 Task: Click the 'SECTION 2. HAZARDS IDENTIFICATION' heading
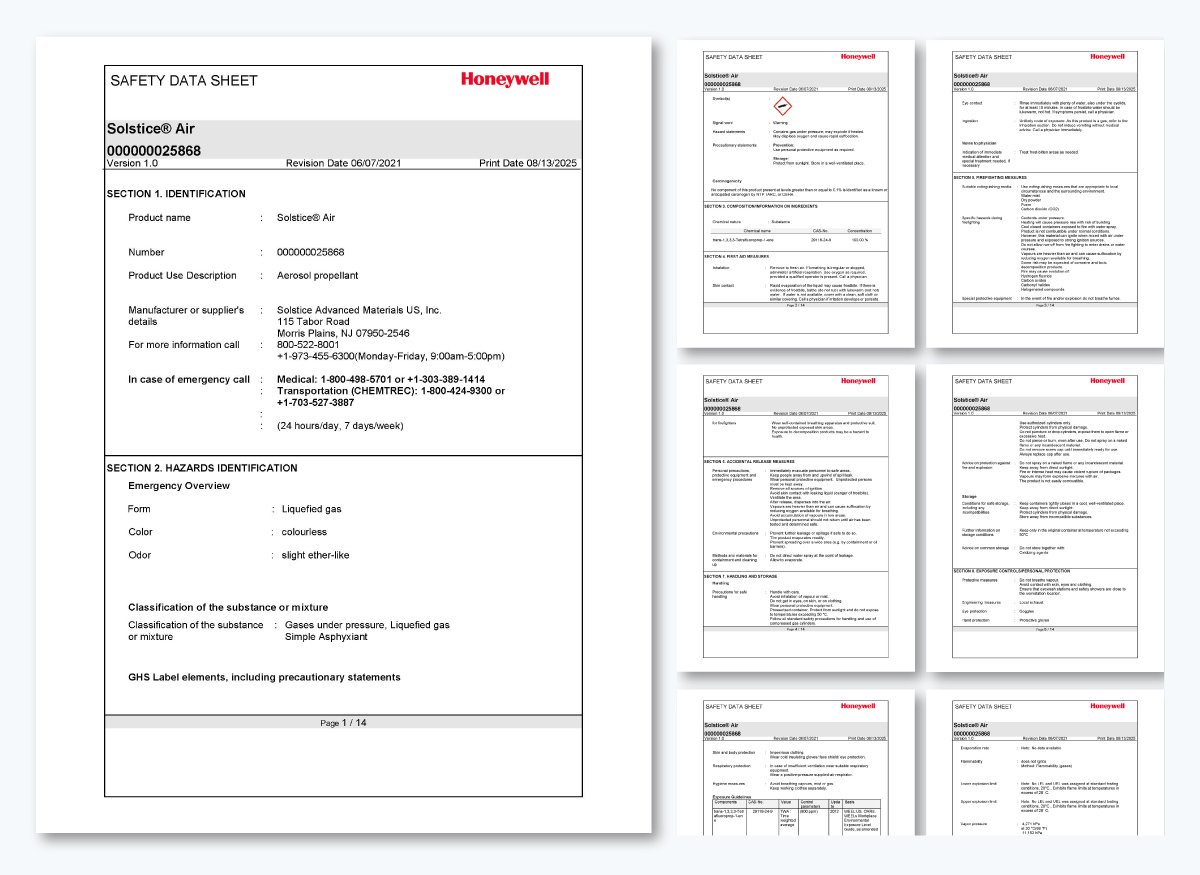click(202, 468)
